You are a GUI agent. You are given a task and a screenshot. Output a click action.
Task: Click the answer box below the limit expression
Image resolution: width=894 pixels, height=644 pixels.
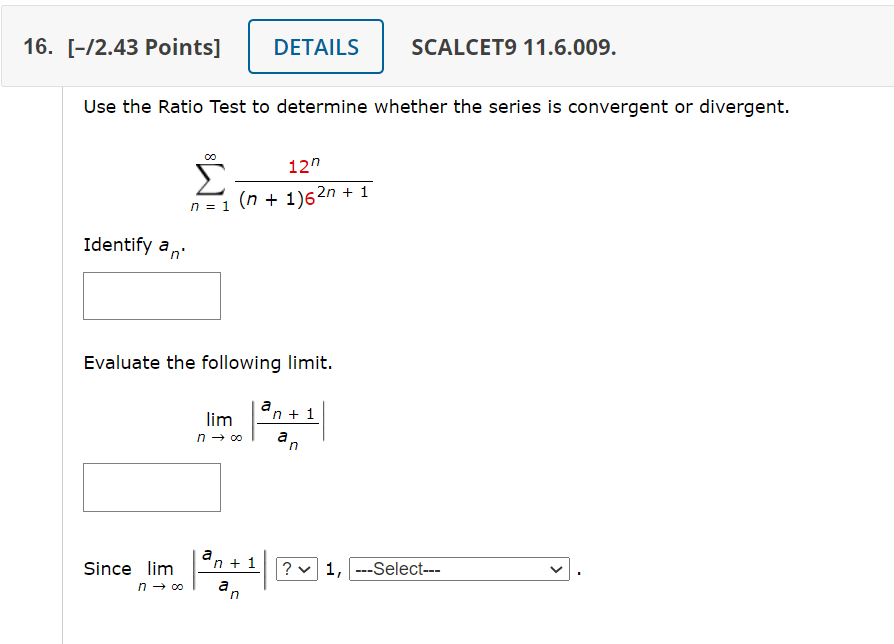(x=151, y=487)
